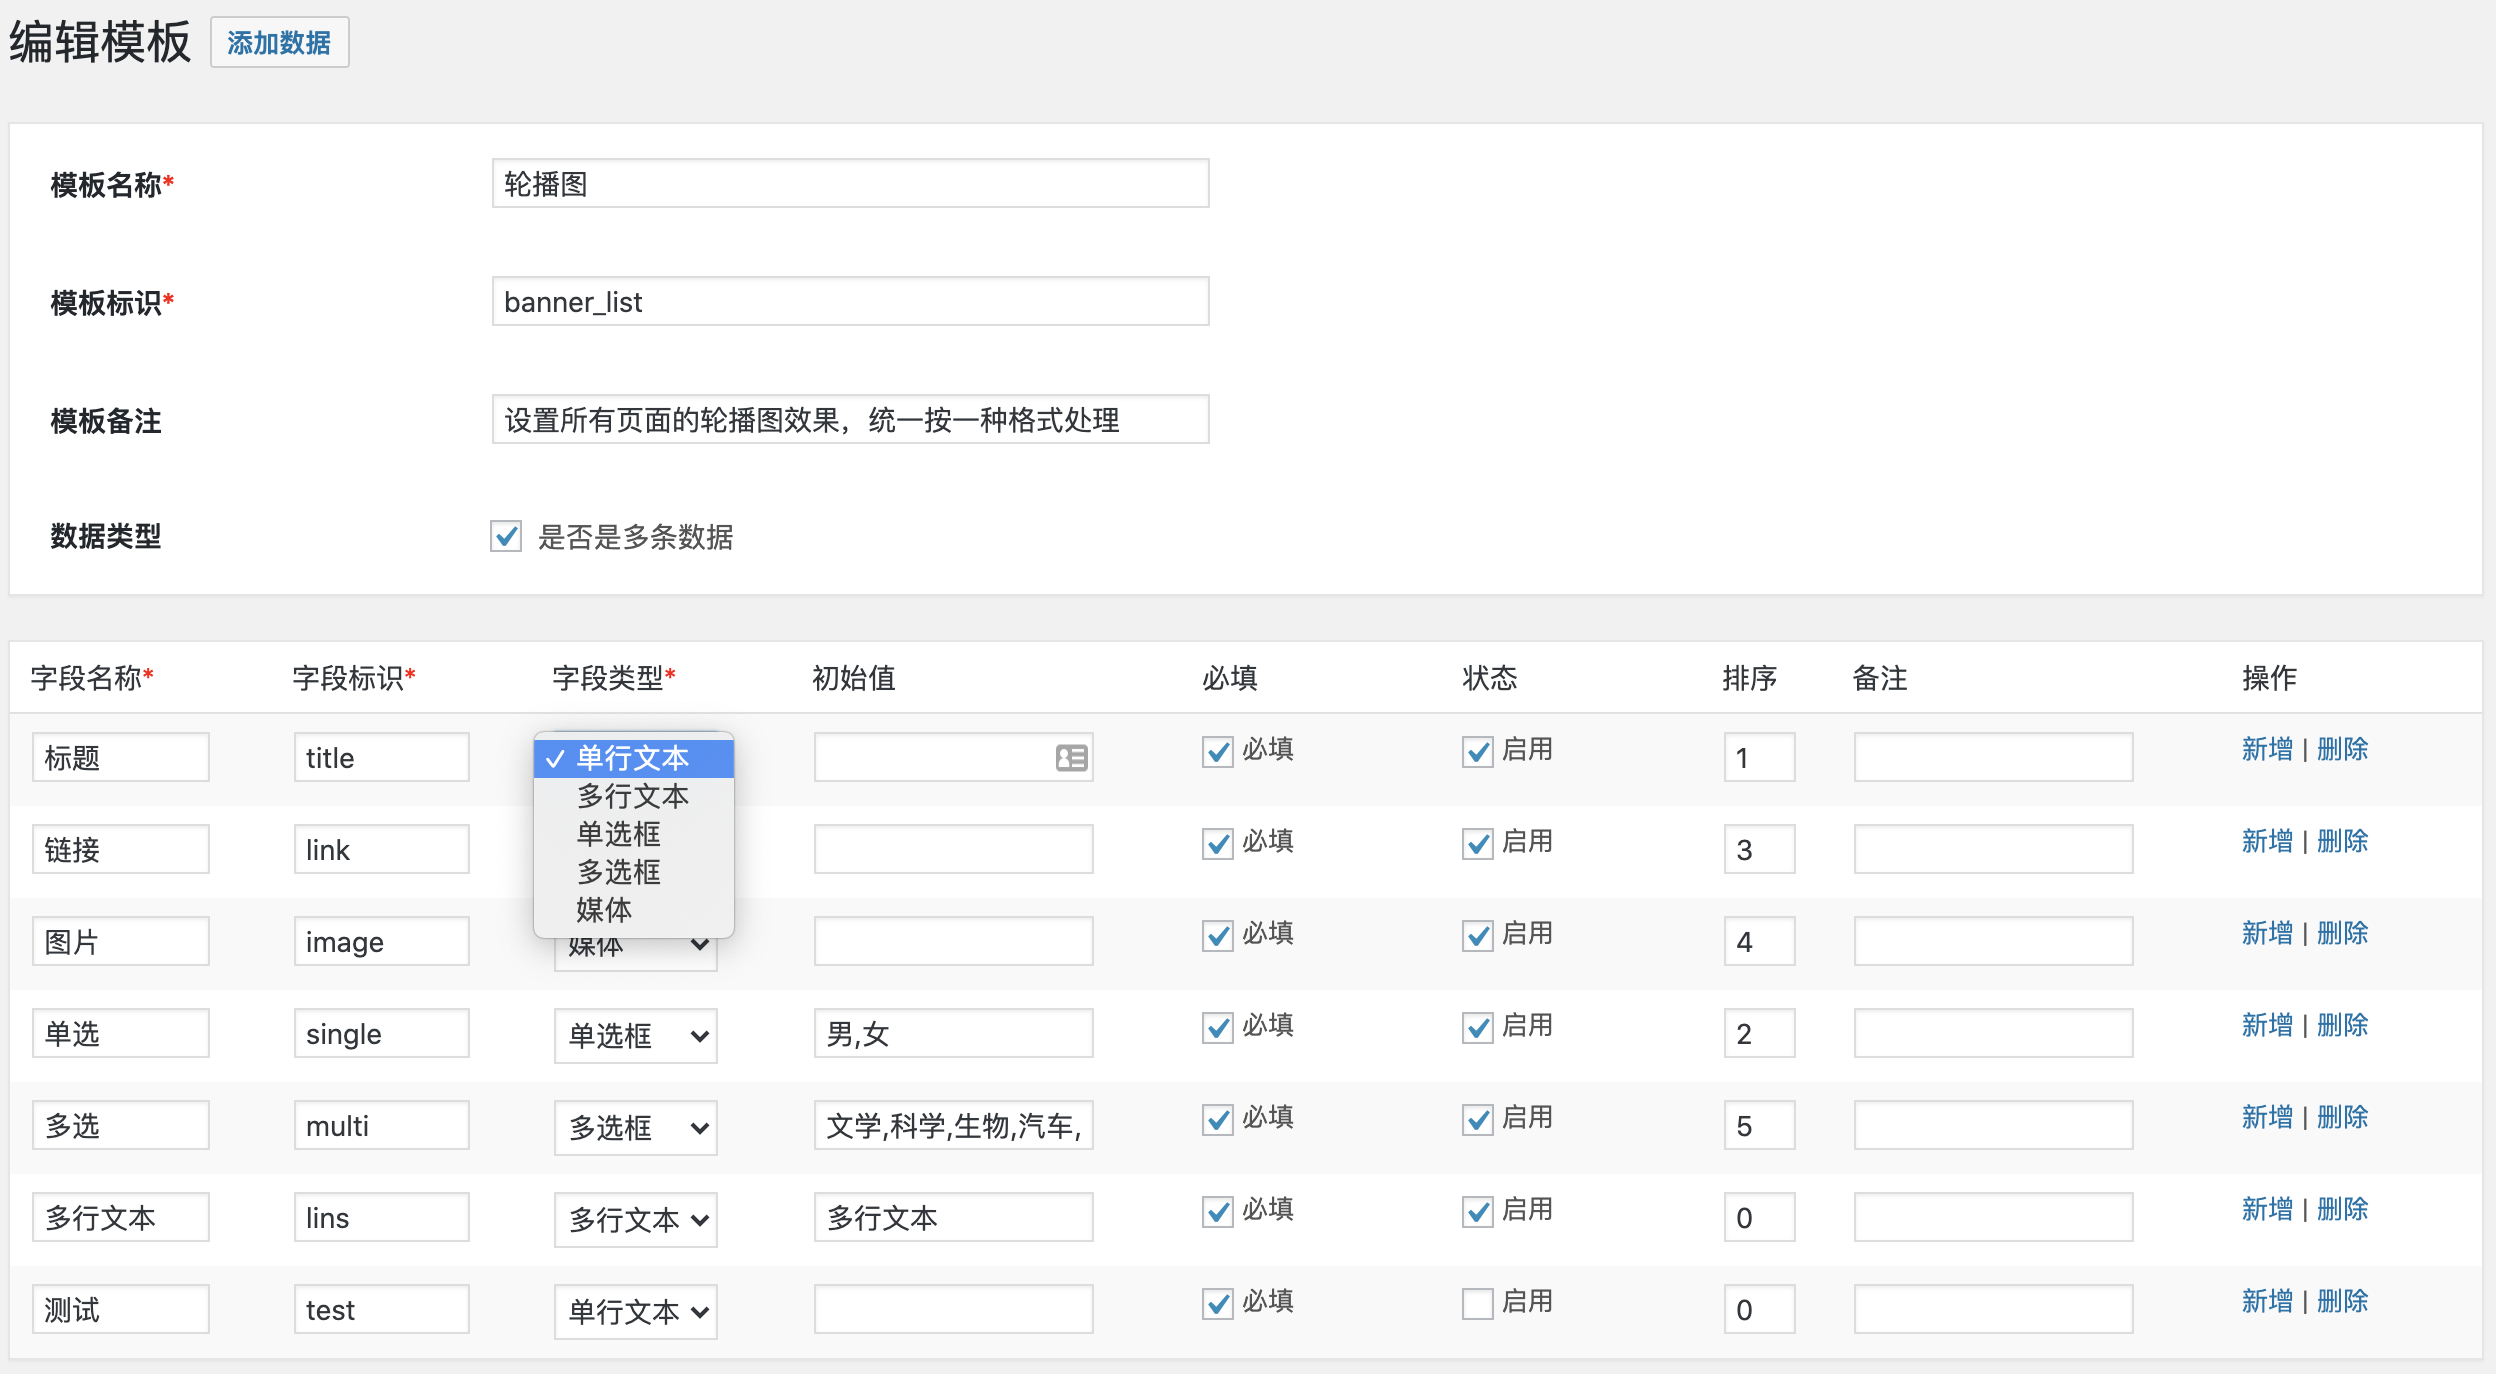Viewport: 2496px width, 1374px height.
Task: Uncheck the 是否是多条数据 checkbox
Action: [506, 536]
